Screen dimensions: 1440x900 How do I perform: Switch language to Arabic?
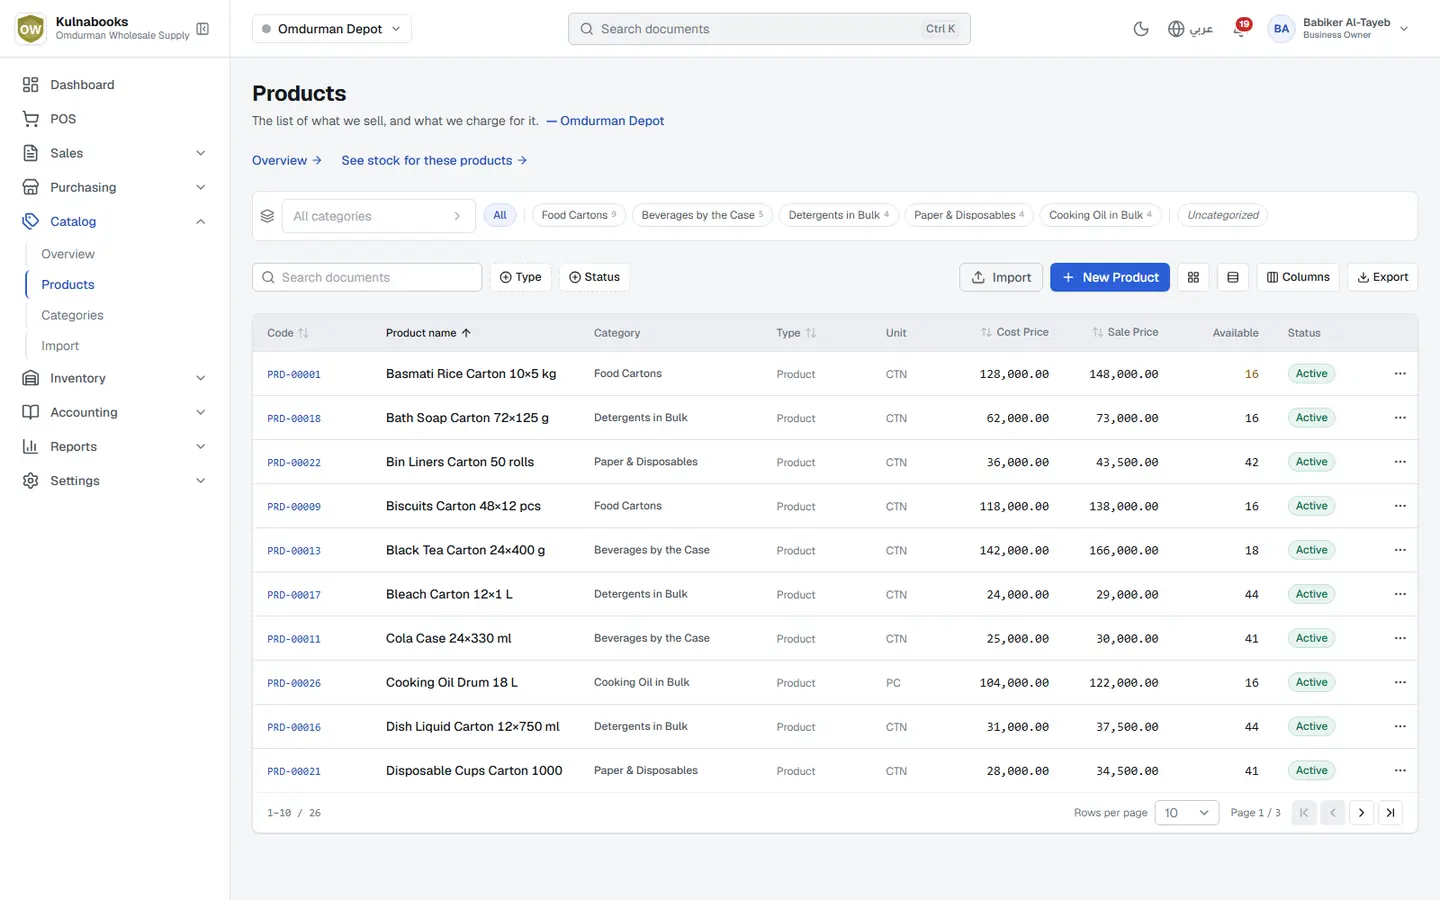(1190, 29)
